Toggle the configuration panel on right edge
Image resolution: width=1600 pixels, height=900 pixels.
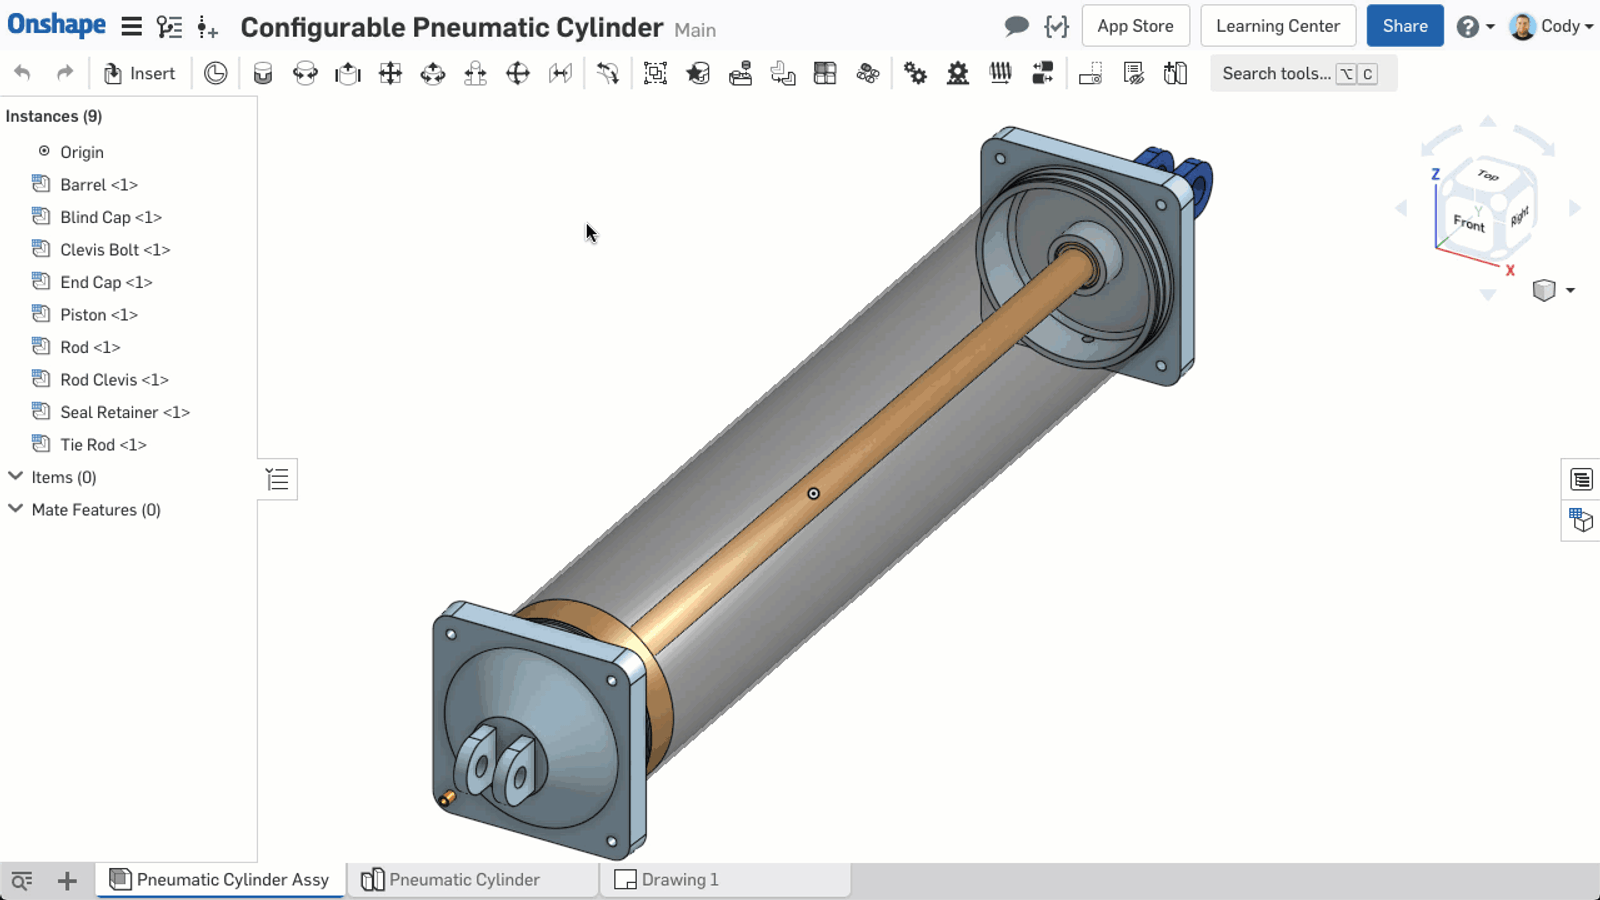point(1581,520)
